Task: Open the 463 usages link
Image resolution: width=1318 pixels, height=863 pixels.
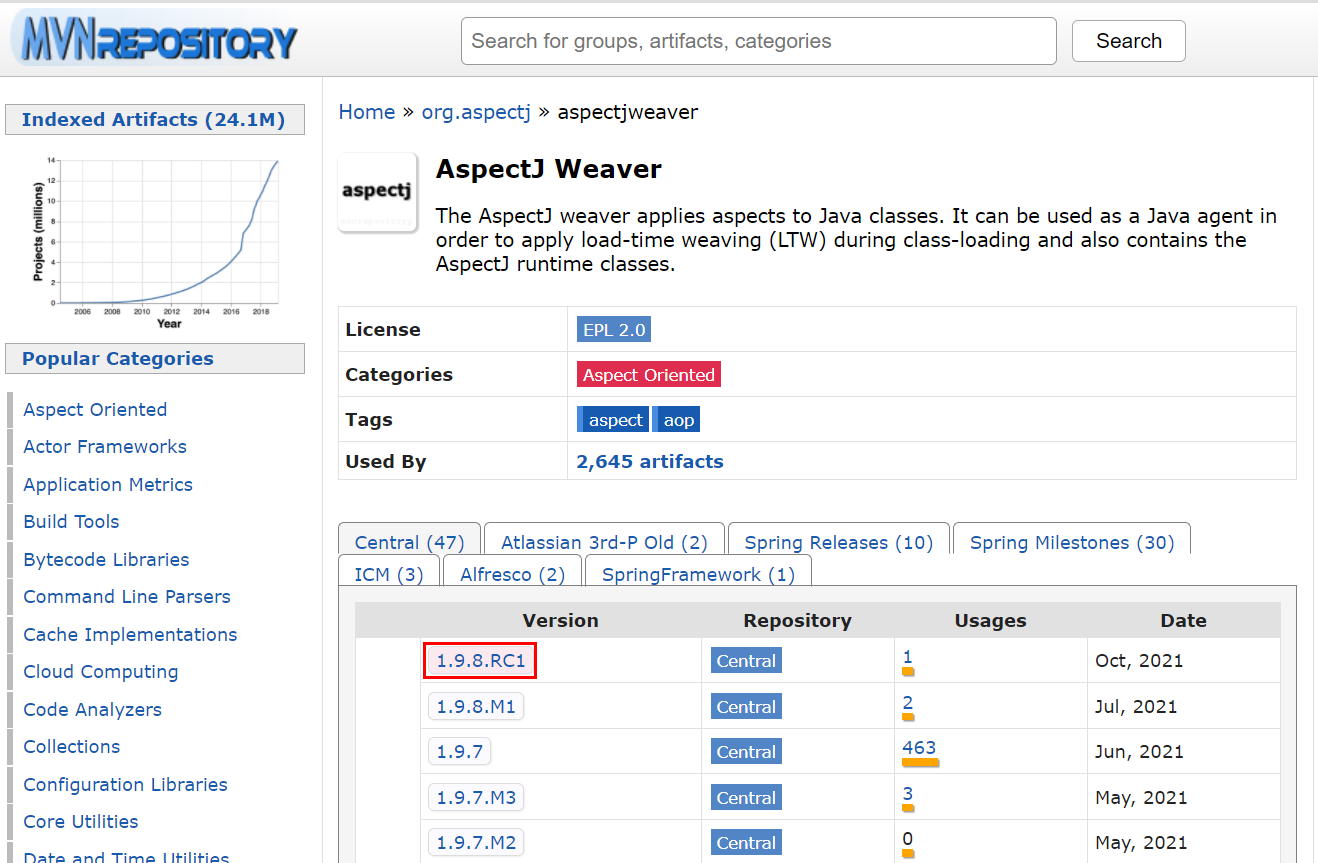Action: 919,747
